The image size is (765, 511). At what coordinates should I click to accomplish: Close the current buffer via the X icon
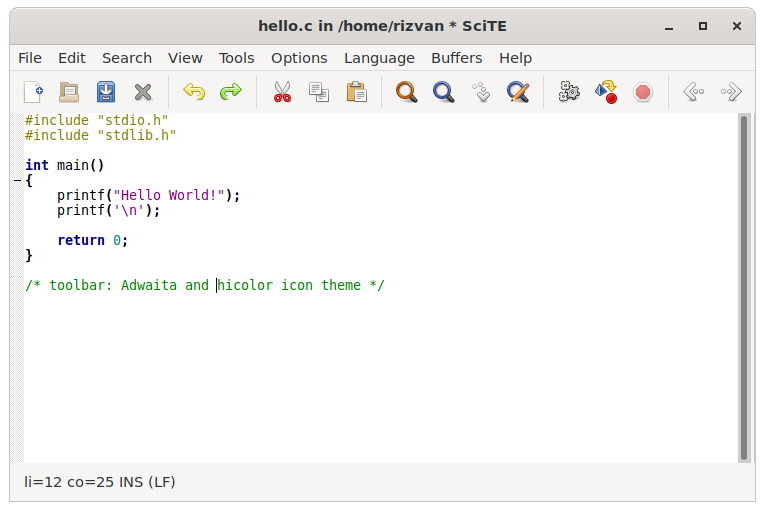pyautogui.click(x=143, y=92)
